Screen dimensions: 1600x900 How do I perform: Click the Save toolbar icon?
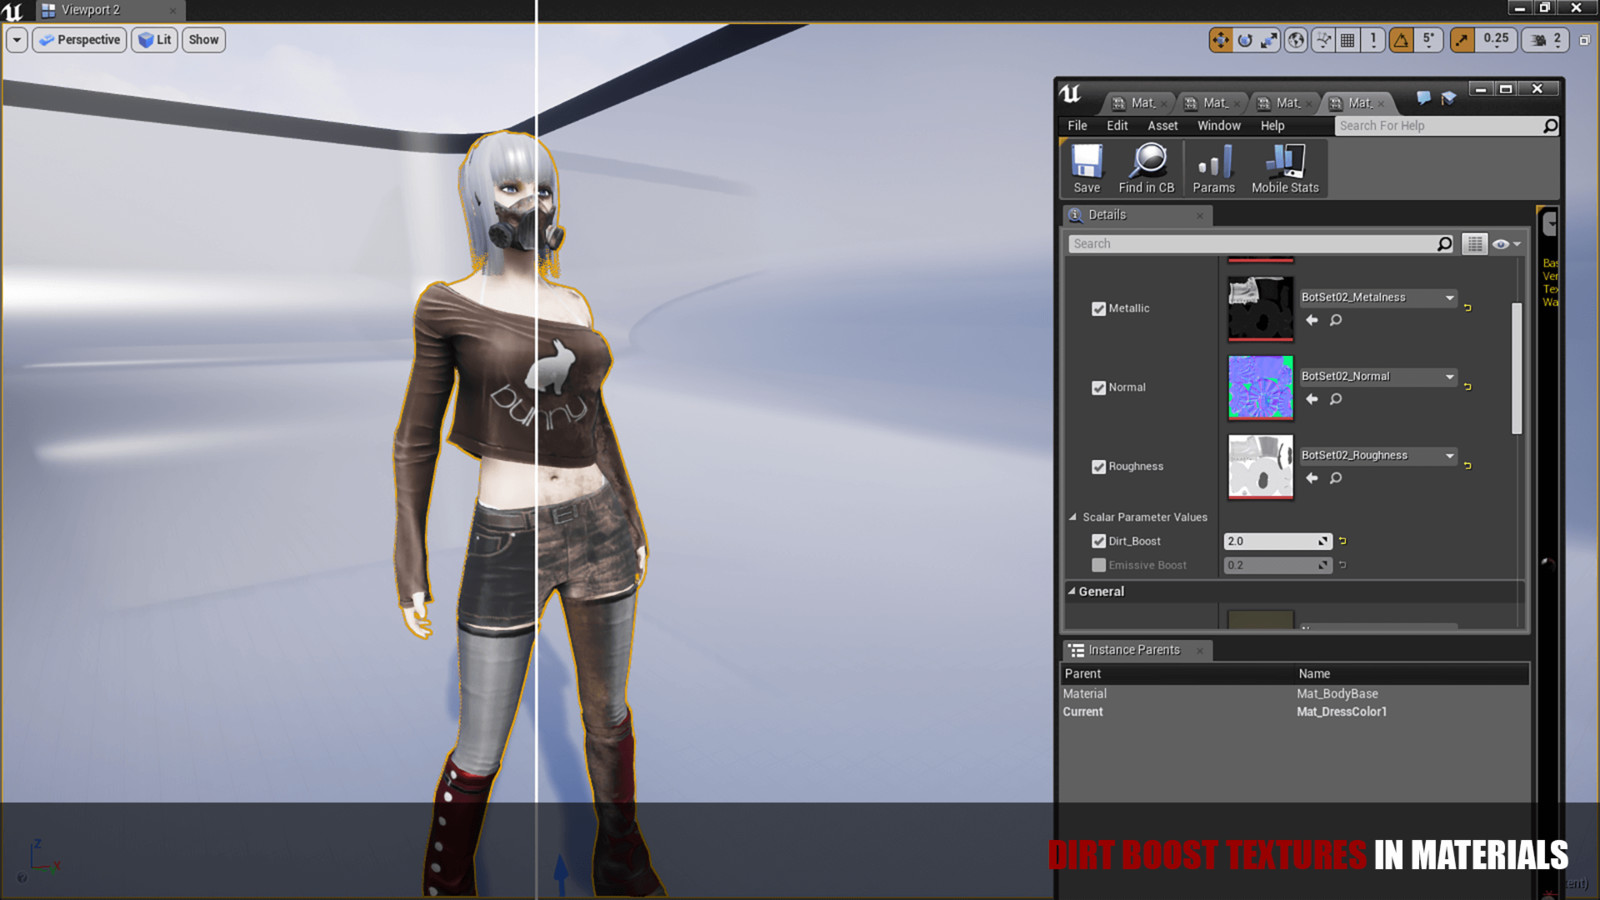coord(1087,168)
